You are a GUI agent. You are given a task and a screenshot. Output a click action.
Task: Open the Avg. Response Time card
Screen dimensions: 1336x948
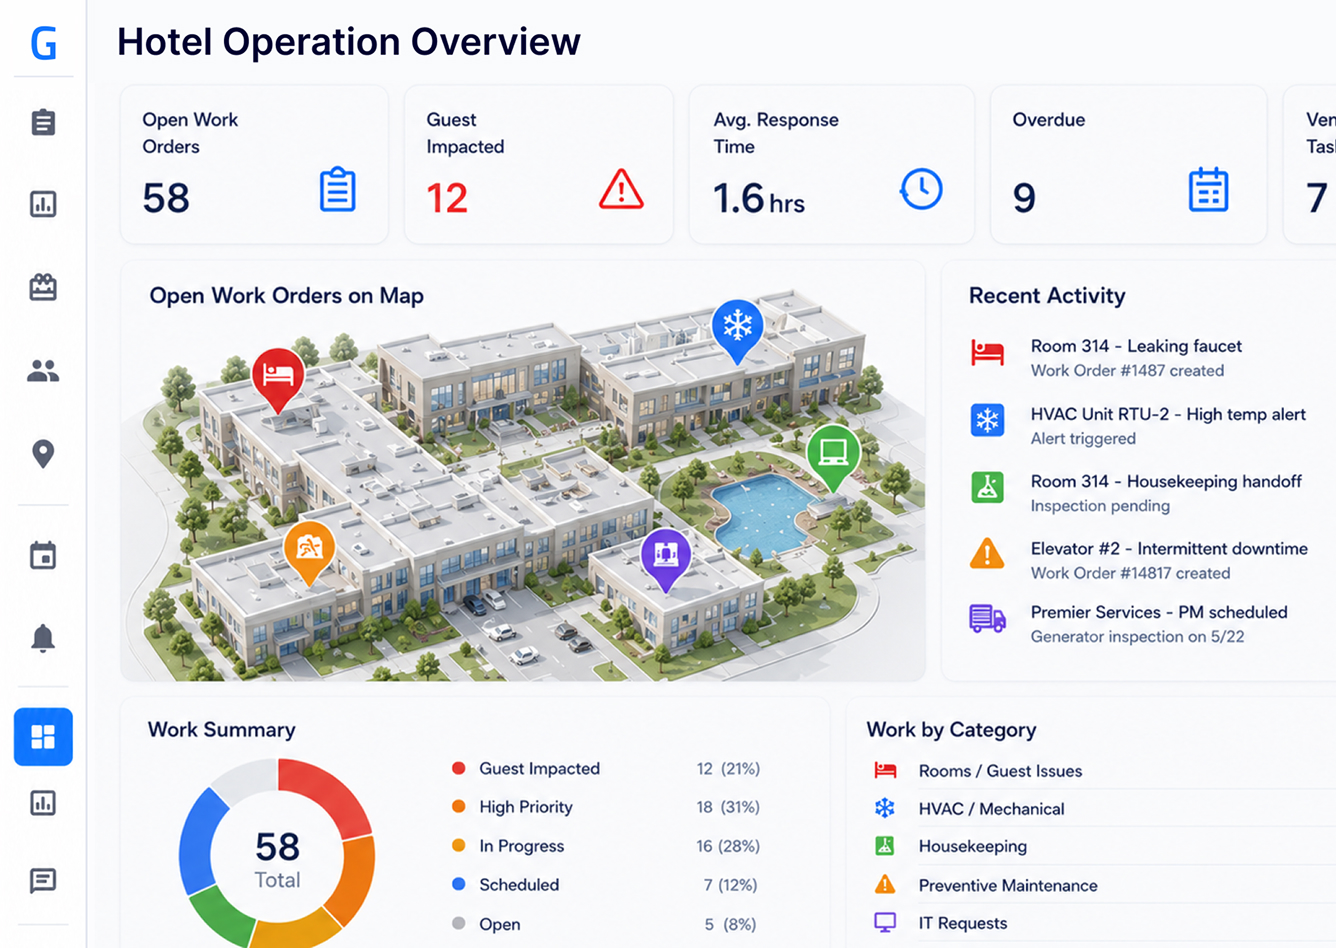831,164
